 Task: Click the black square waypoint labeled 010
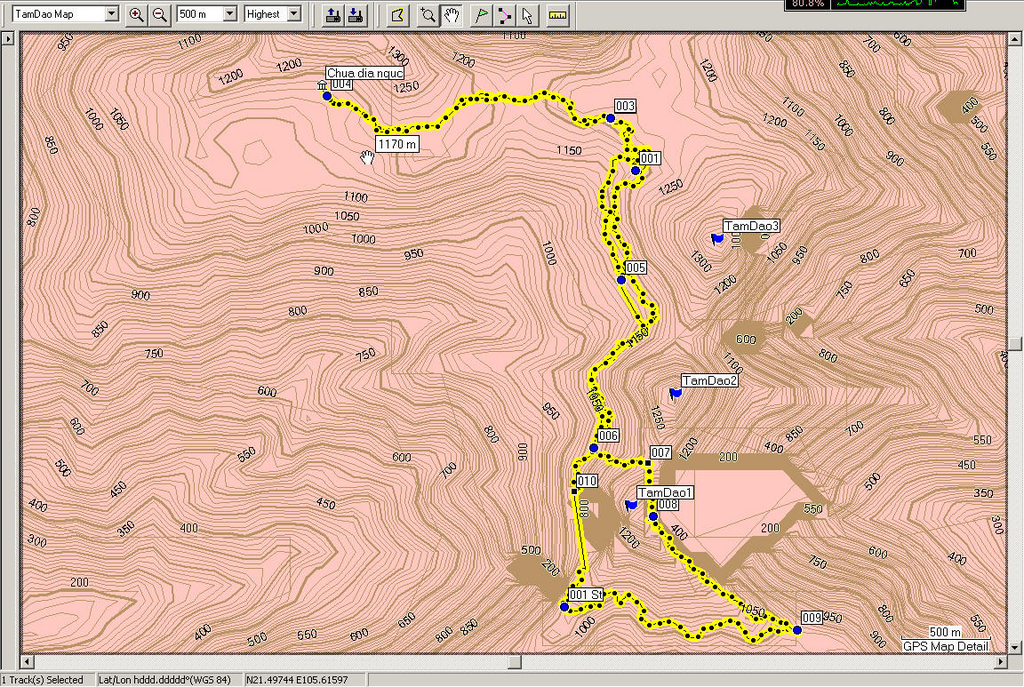coord(574,491)
